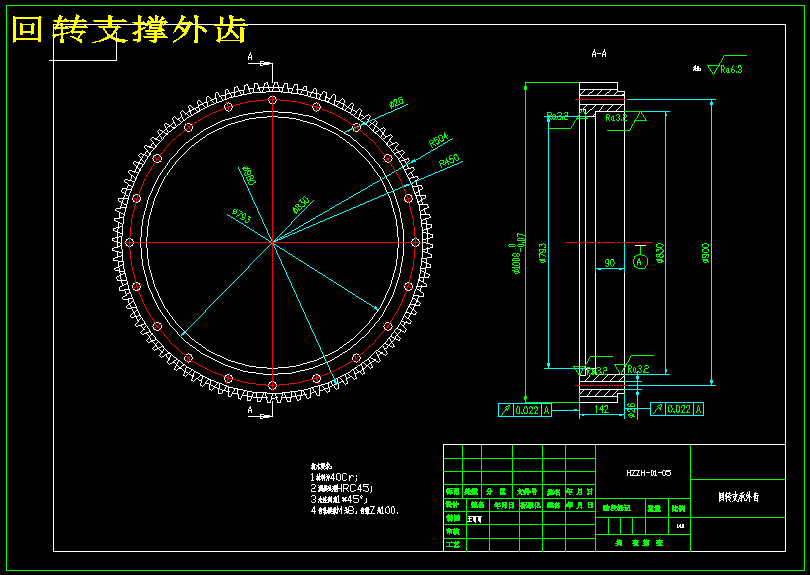This screenshot has height=575, width=810.
Task: Click the top center bolt hole on the red circle
Action: click(273, 100)
